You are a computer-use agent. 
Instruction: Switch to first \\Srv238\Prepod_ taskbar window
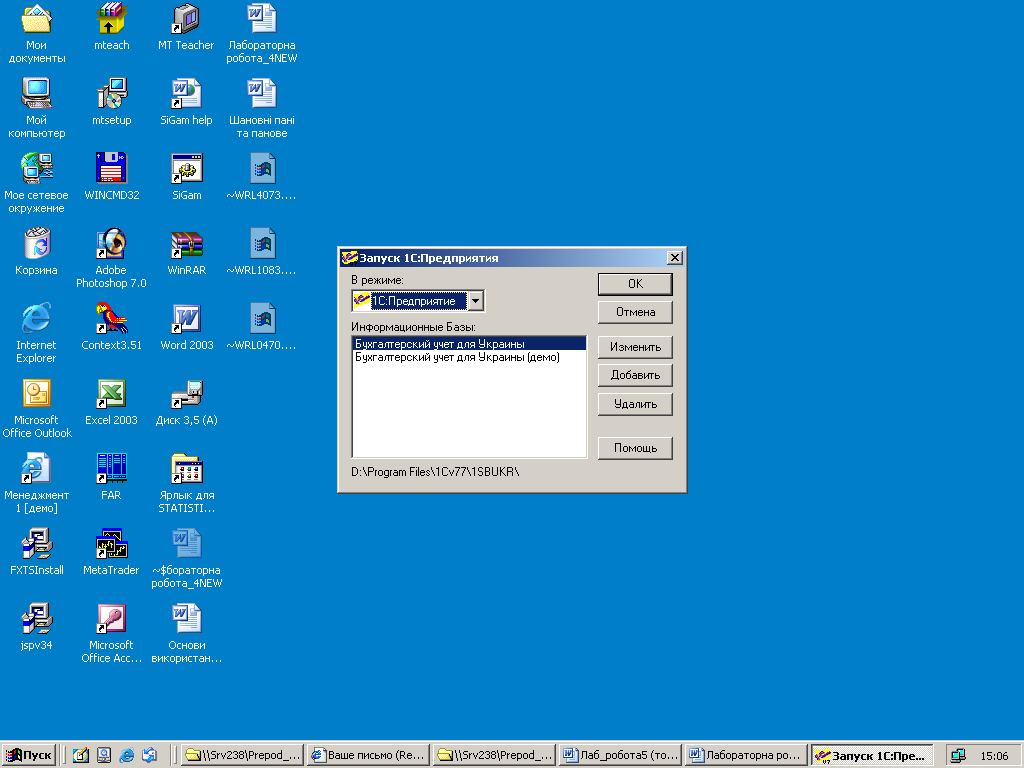coord(242,756)
